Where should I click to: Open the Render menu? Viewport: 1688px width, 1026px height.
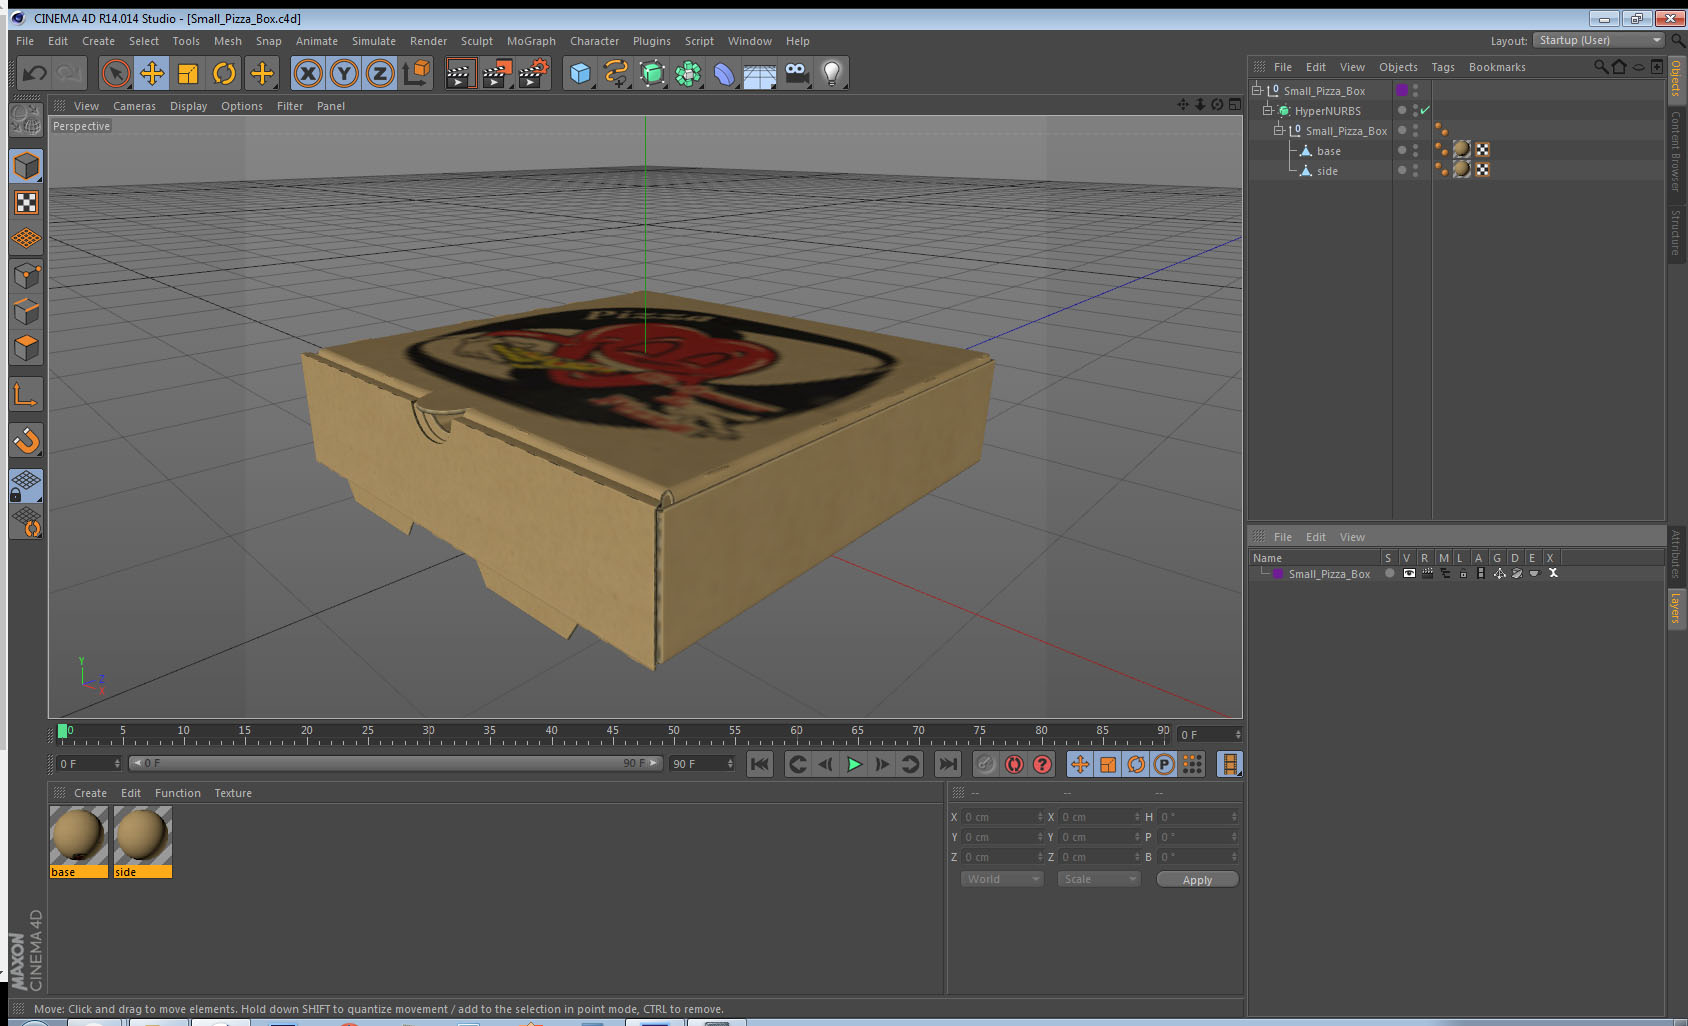pyautogui.click(x=428, y=41)
